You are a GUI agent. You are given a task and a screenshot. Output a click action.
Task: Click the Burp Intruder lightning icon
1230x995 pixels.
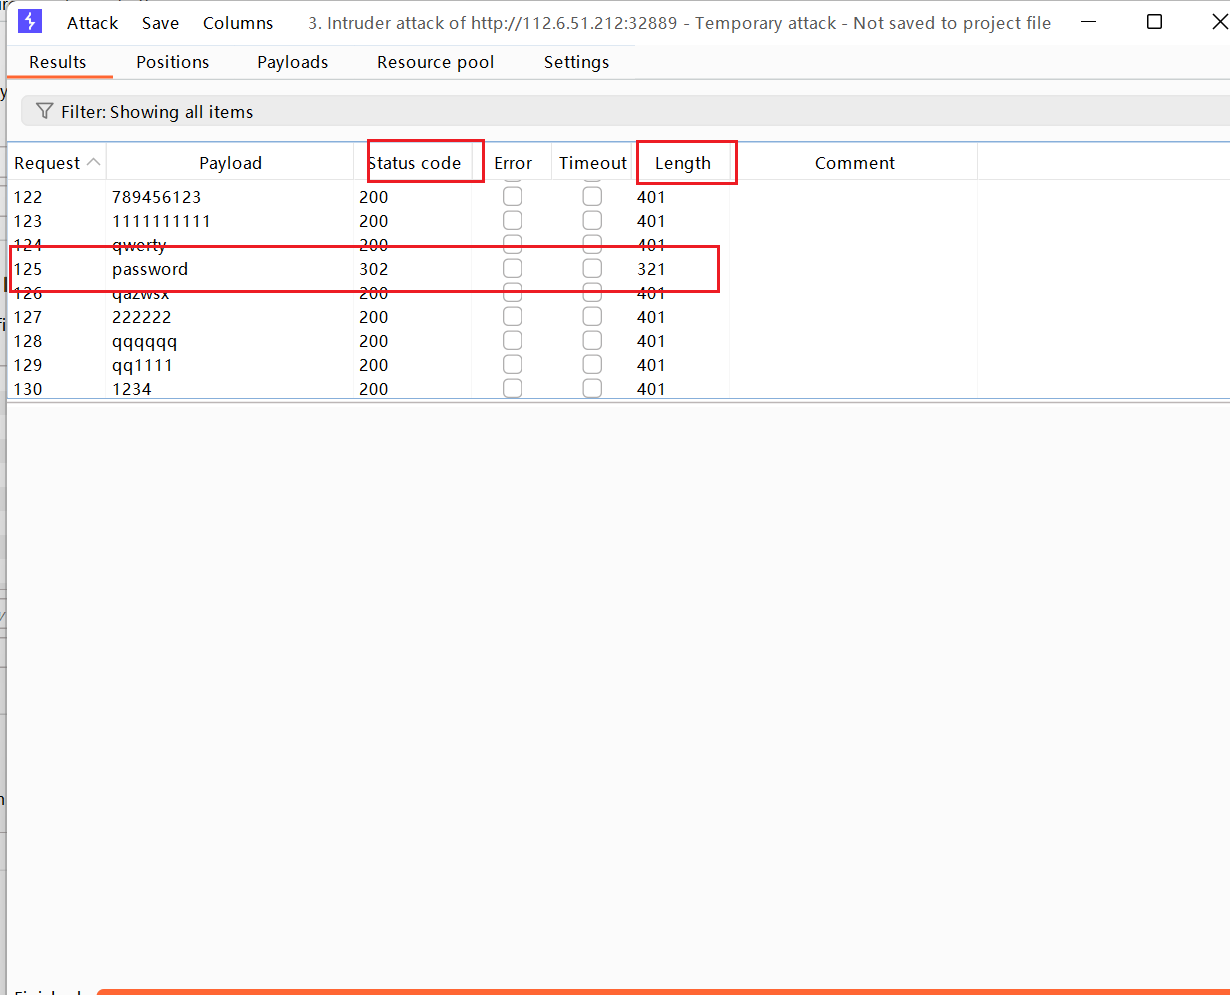point(30,22)
